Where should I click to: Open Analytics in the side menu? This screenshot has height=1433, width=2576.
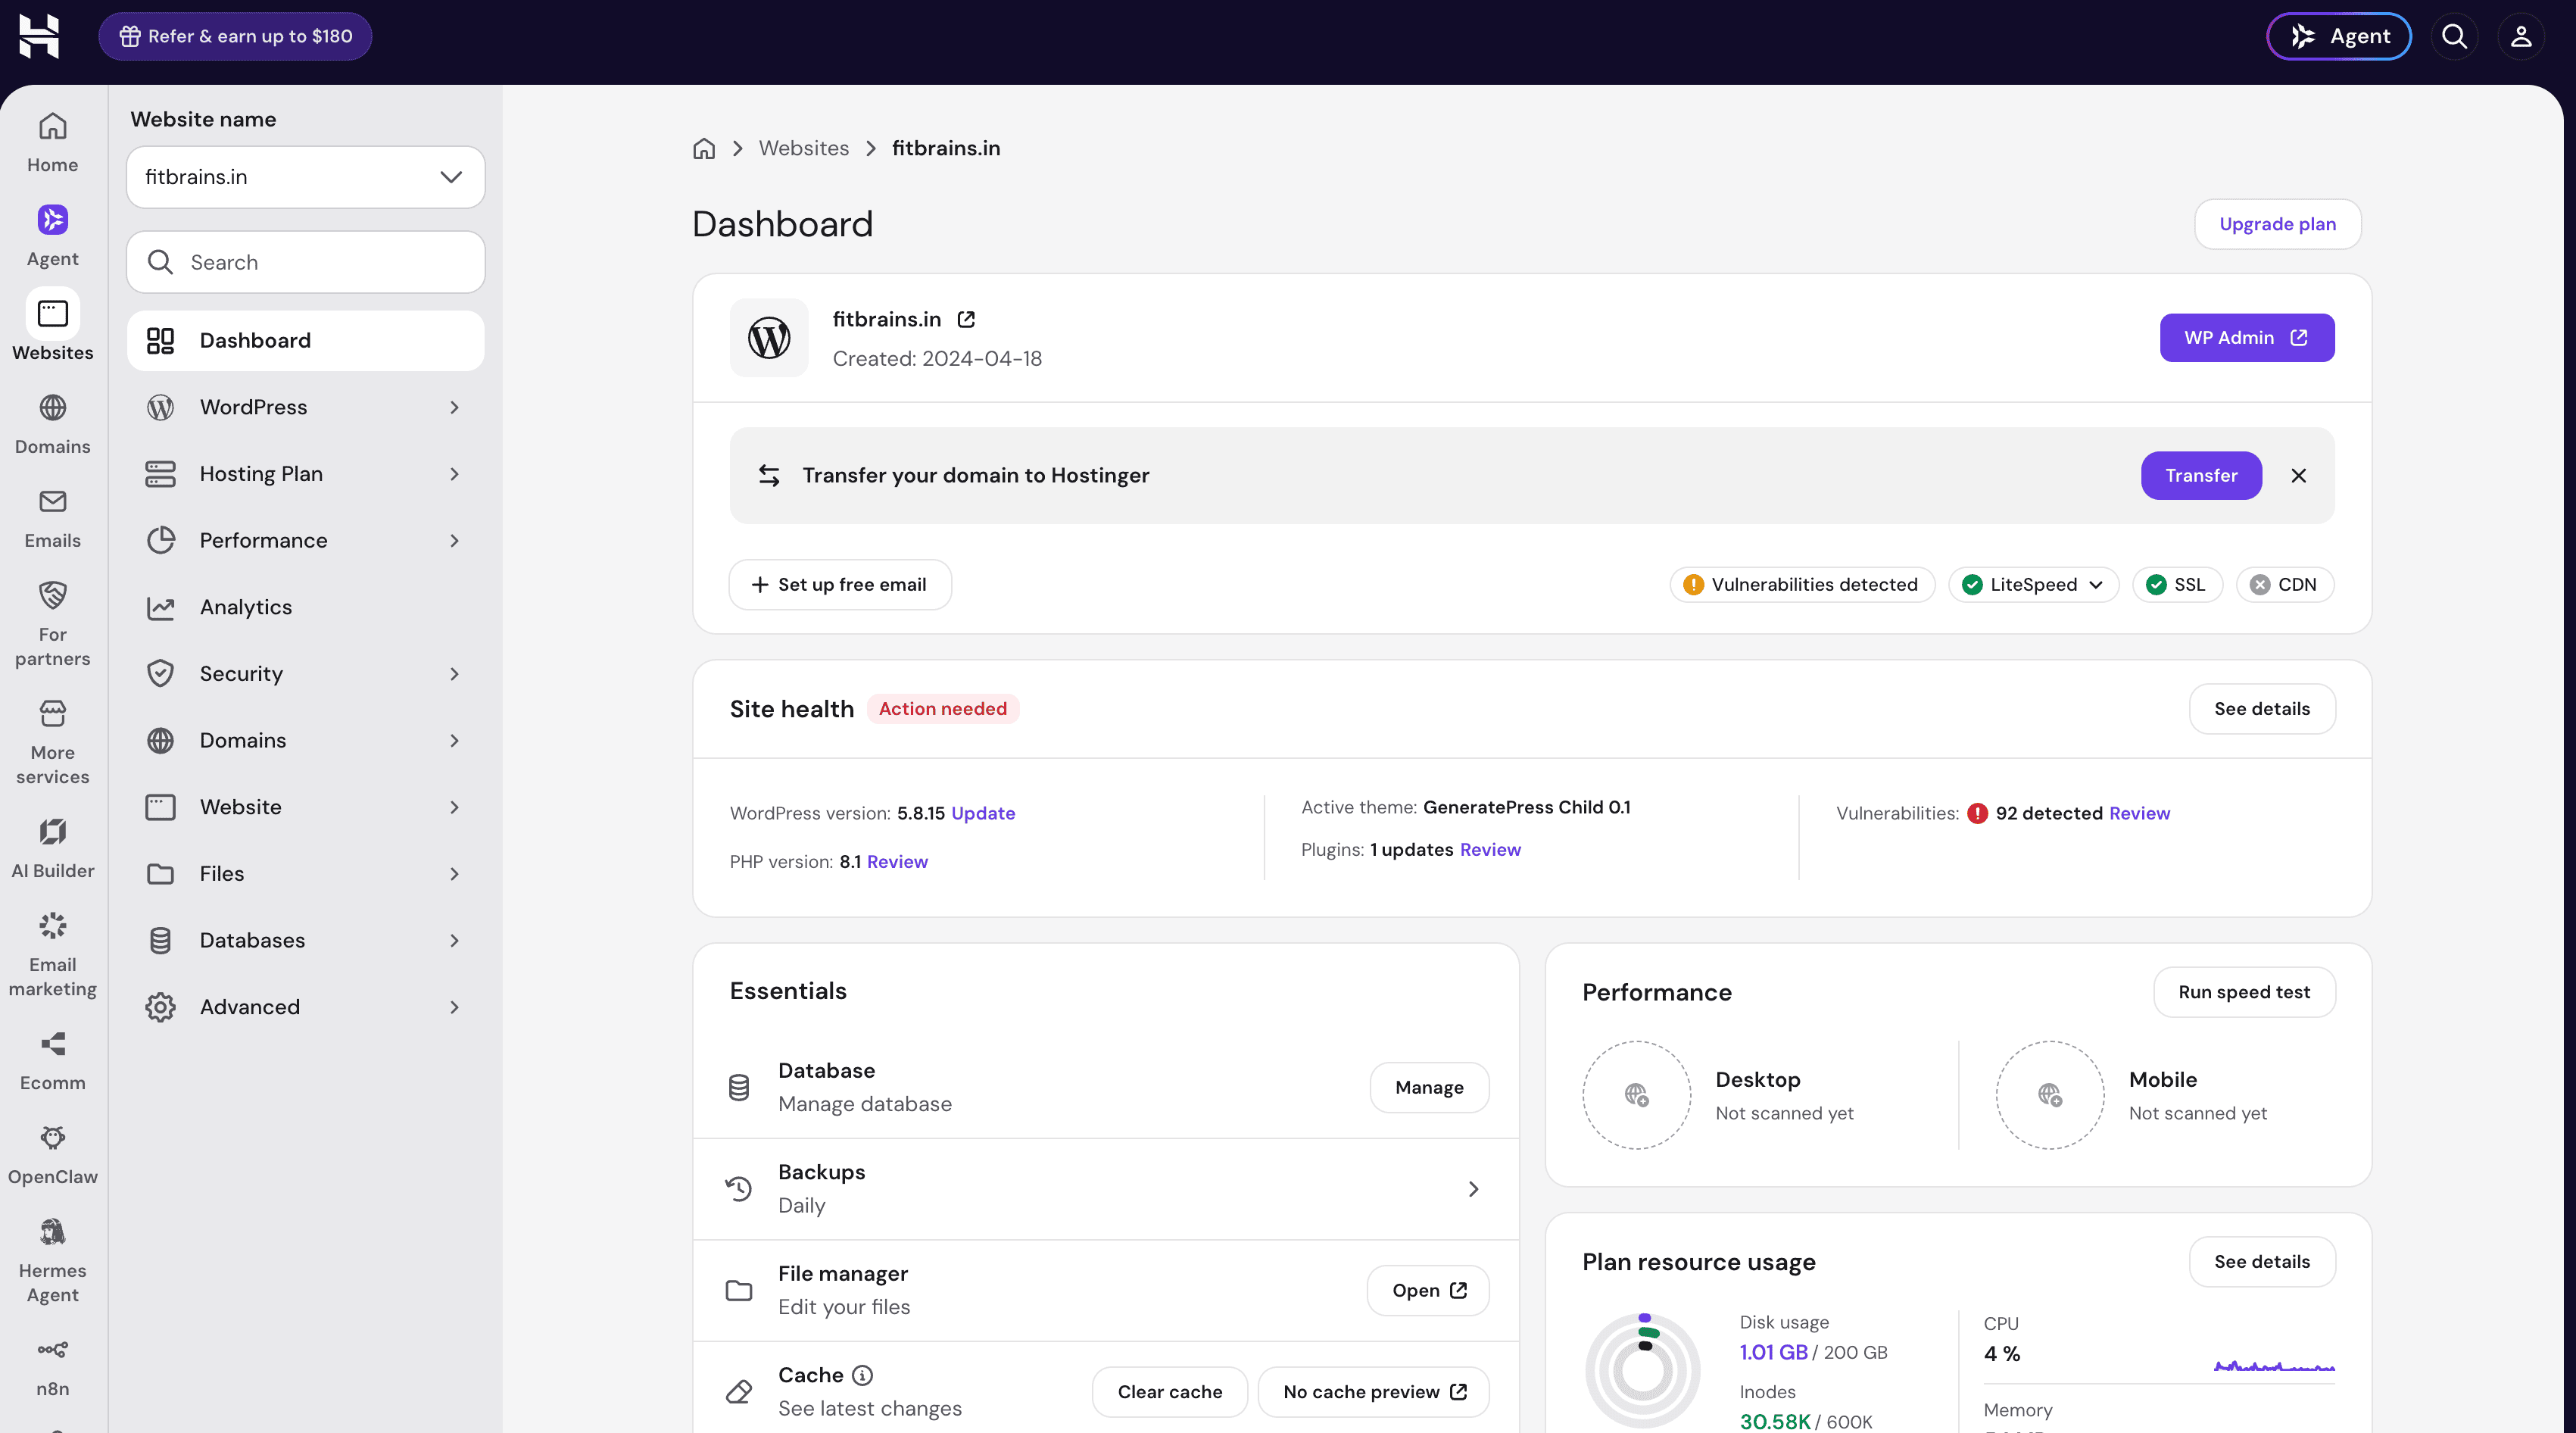(x=306, y=607)
